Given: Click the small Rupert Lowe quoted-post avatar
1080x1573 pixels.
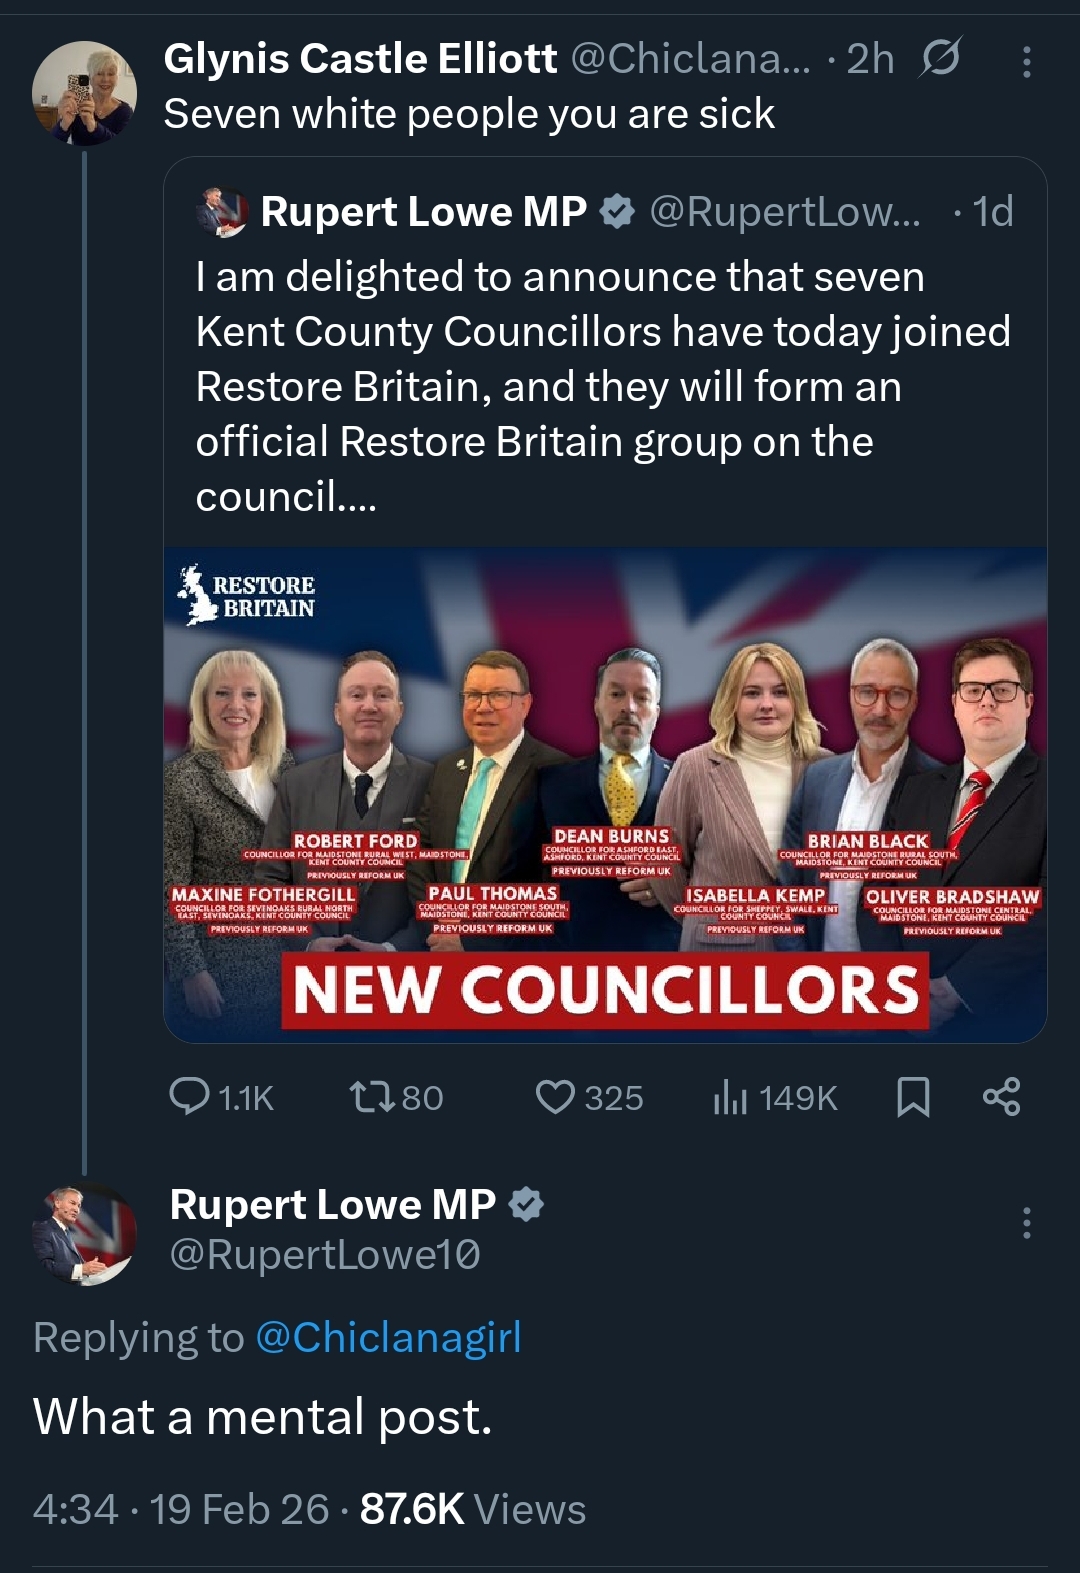Looking at the screenshot, I should [x=224, y=212].
